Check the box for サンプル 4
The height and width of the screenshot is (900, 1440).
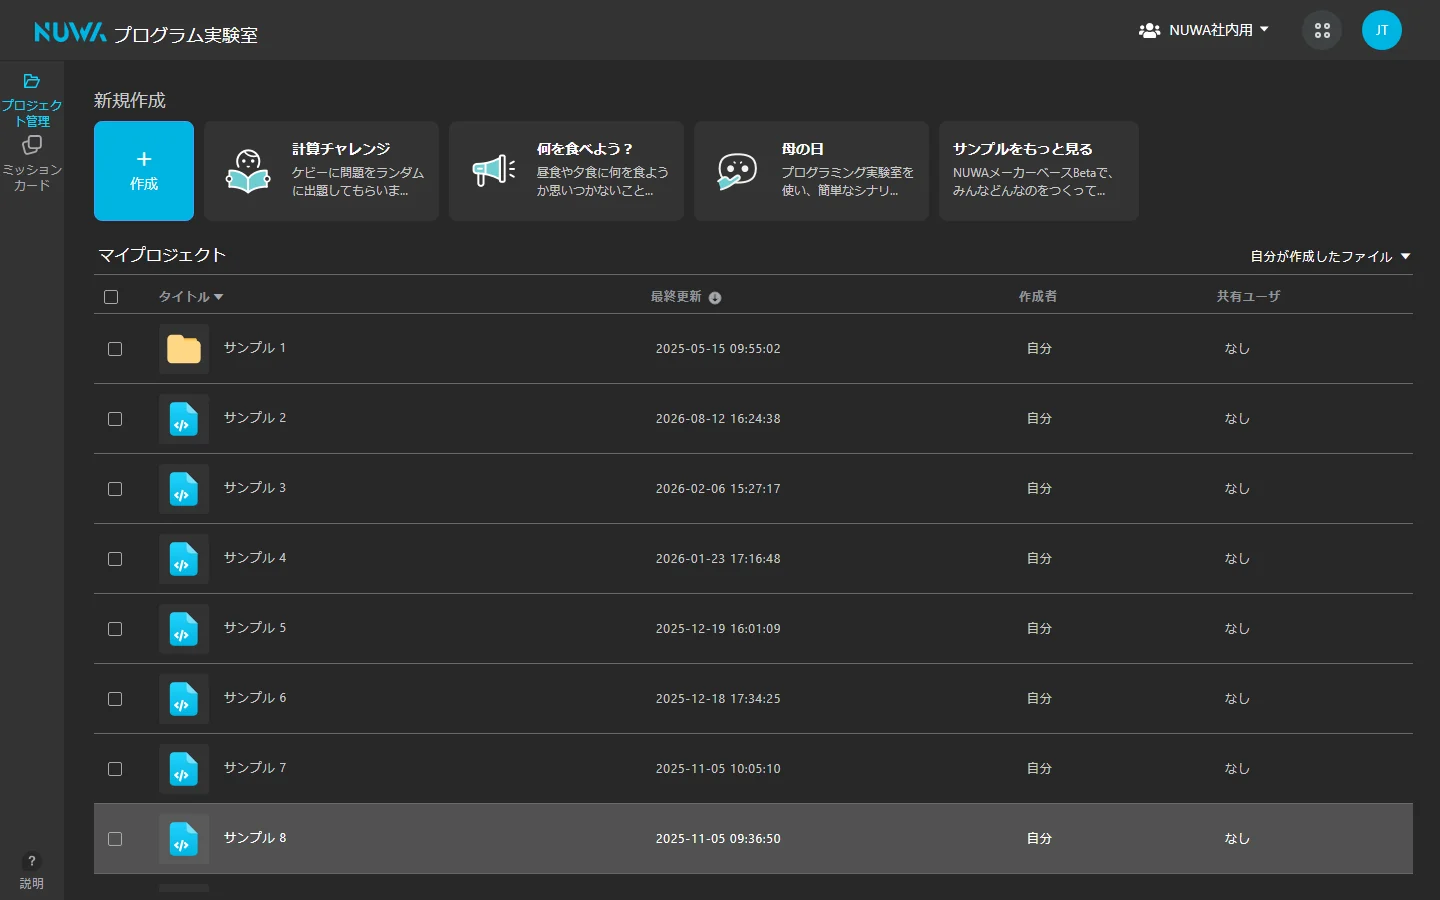[x=115, y=559]
